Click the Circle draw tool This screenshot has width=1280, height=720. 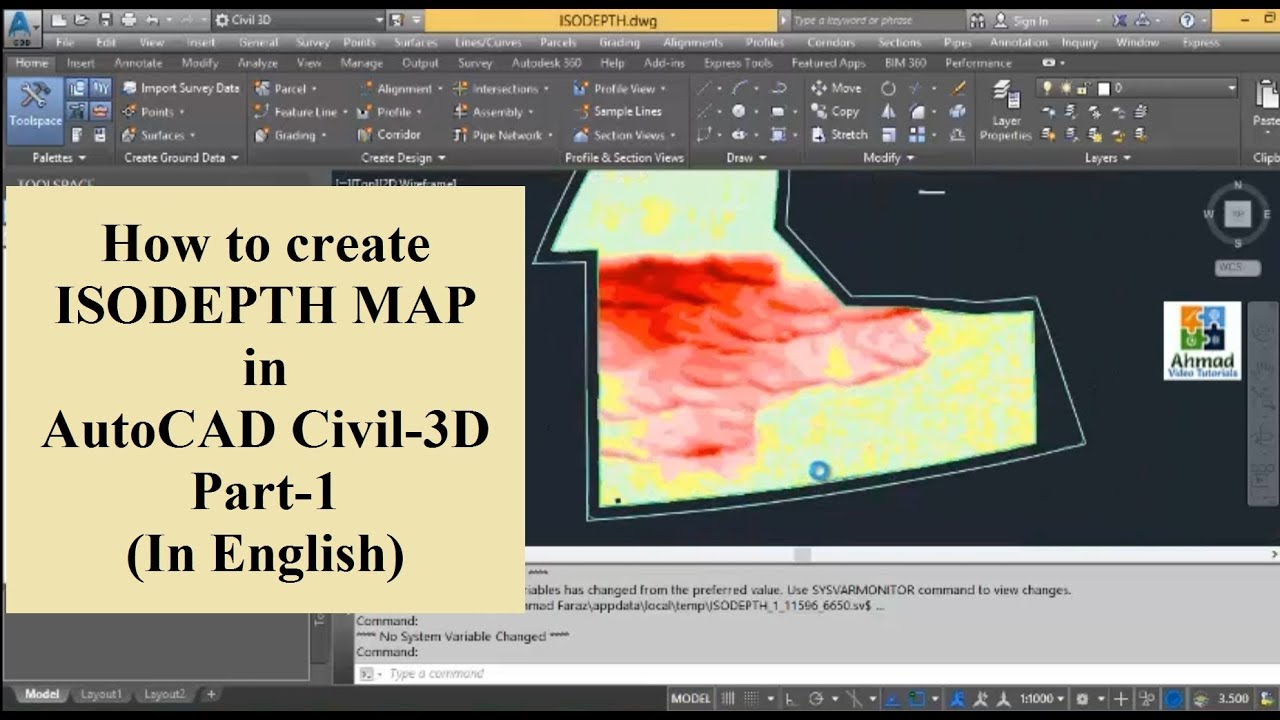tap(739, 111)
